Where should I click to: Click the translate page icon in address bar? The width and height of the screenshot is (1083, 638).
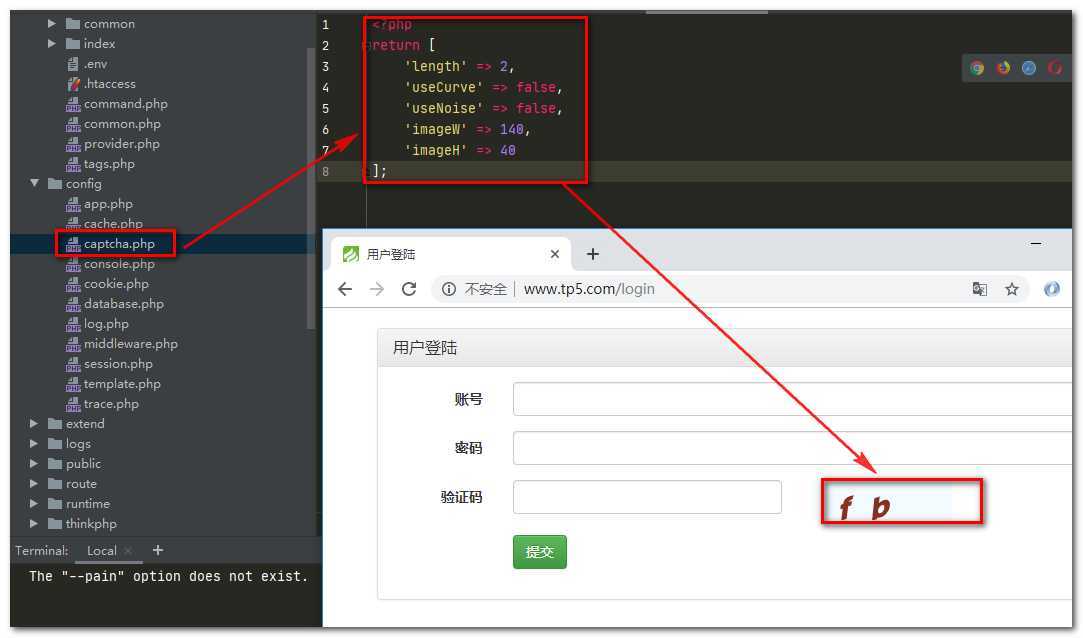click(x=979, y=289)
